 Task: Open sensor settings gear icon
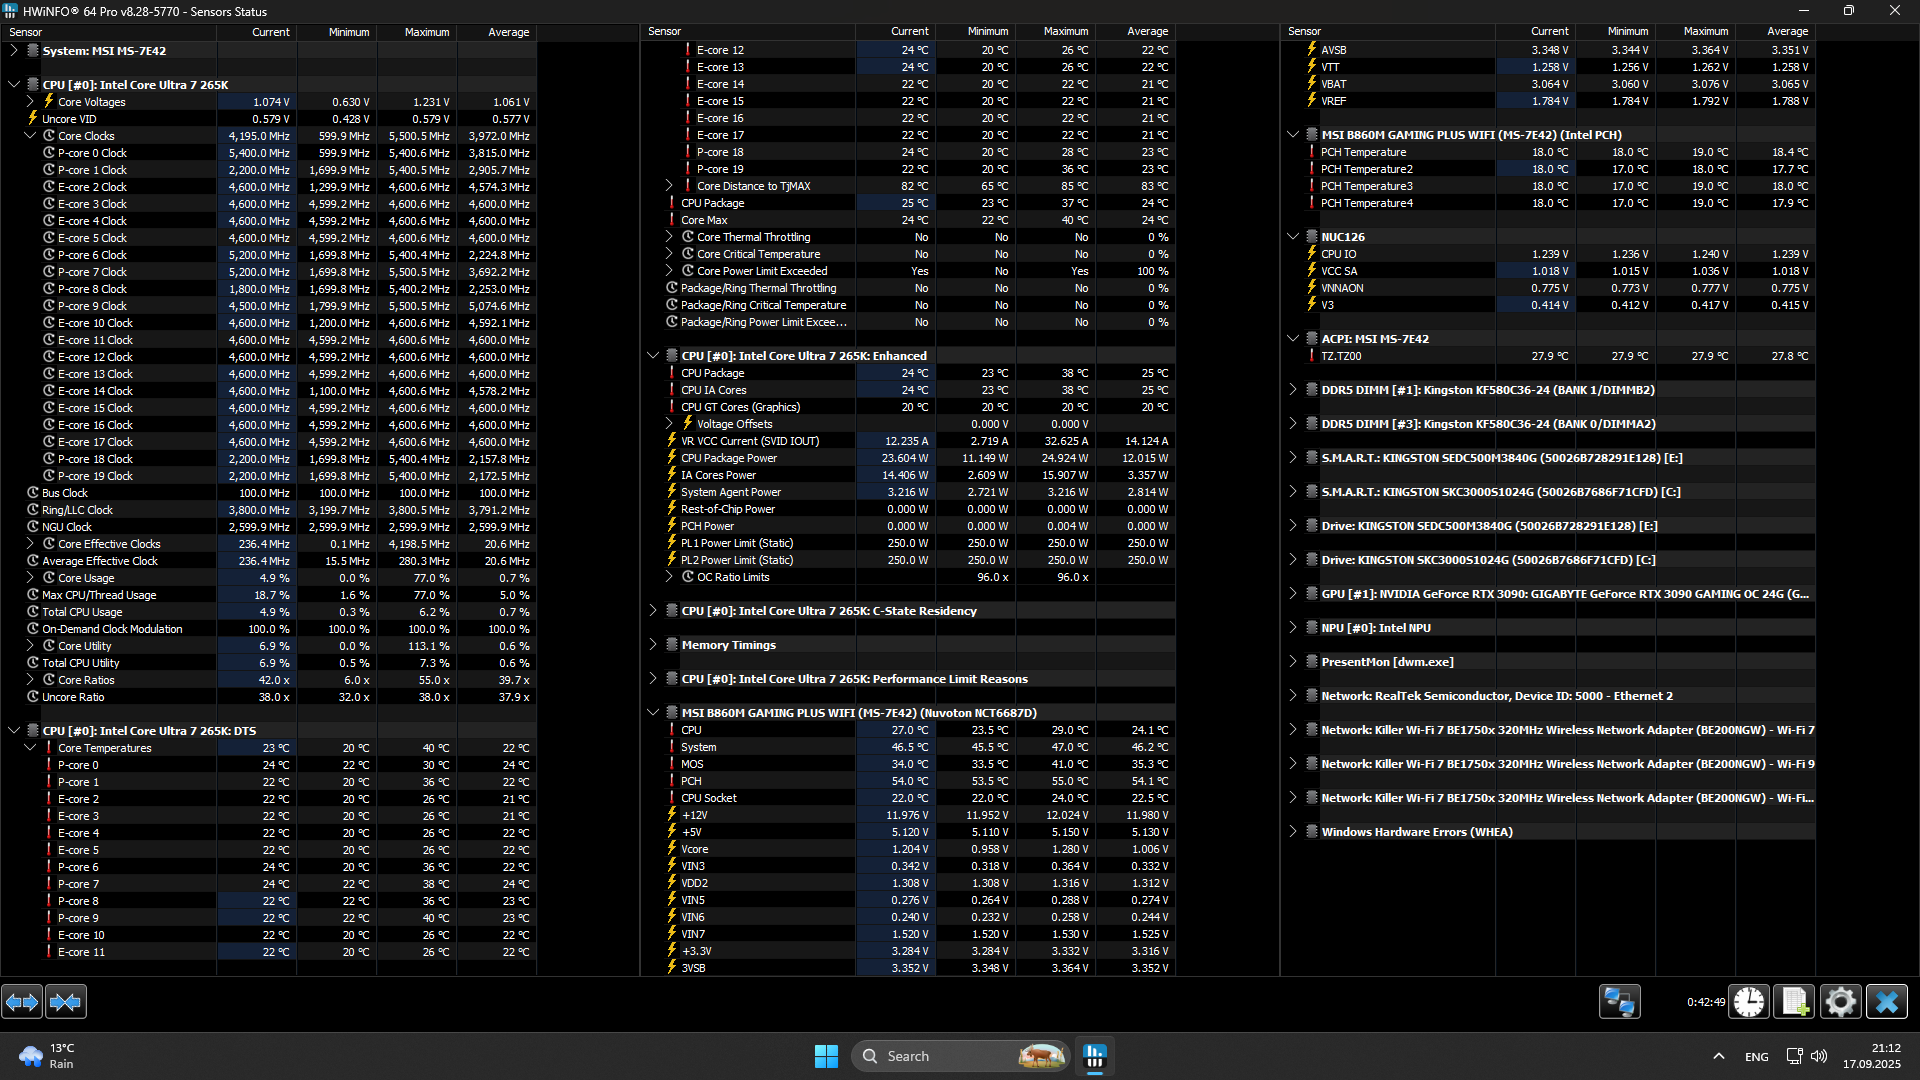coord(1840,1001)
